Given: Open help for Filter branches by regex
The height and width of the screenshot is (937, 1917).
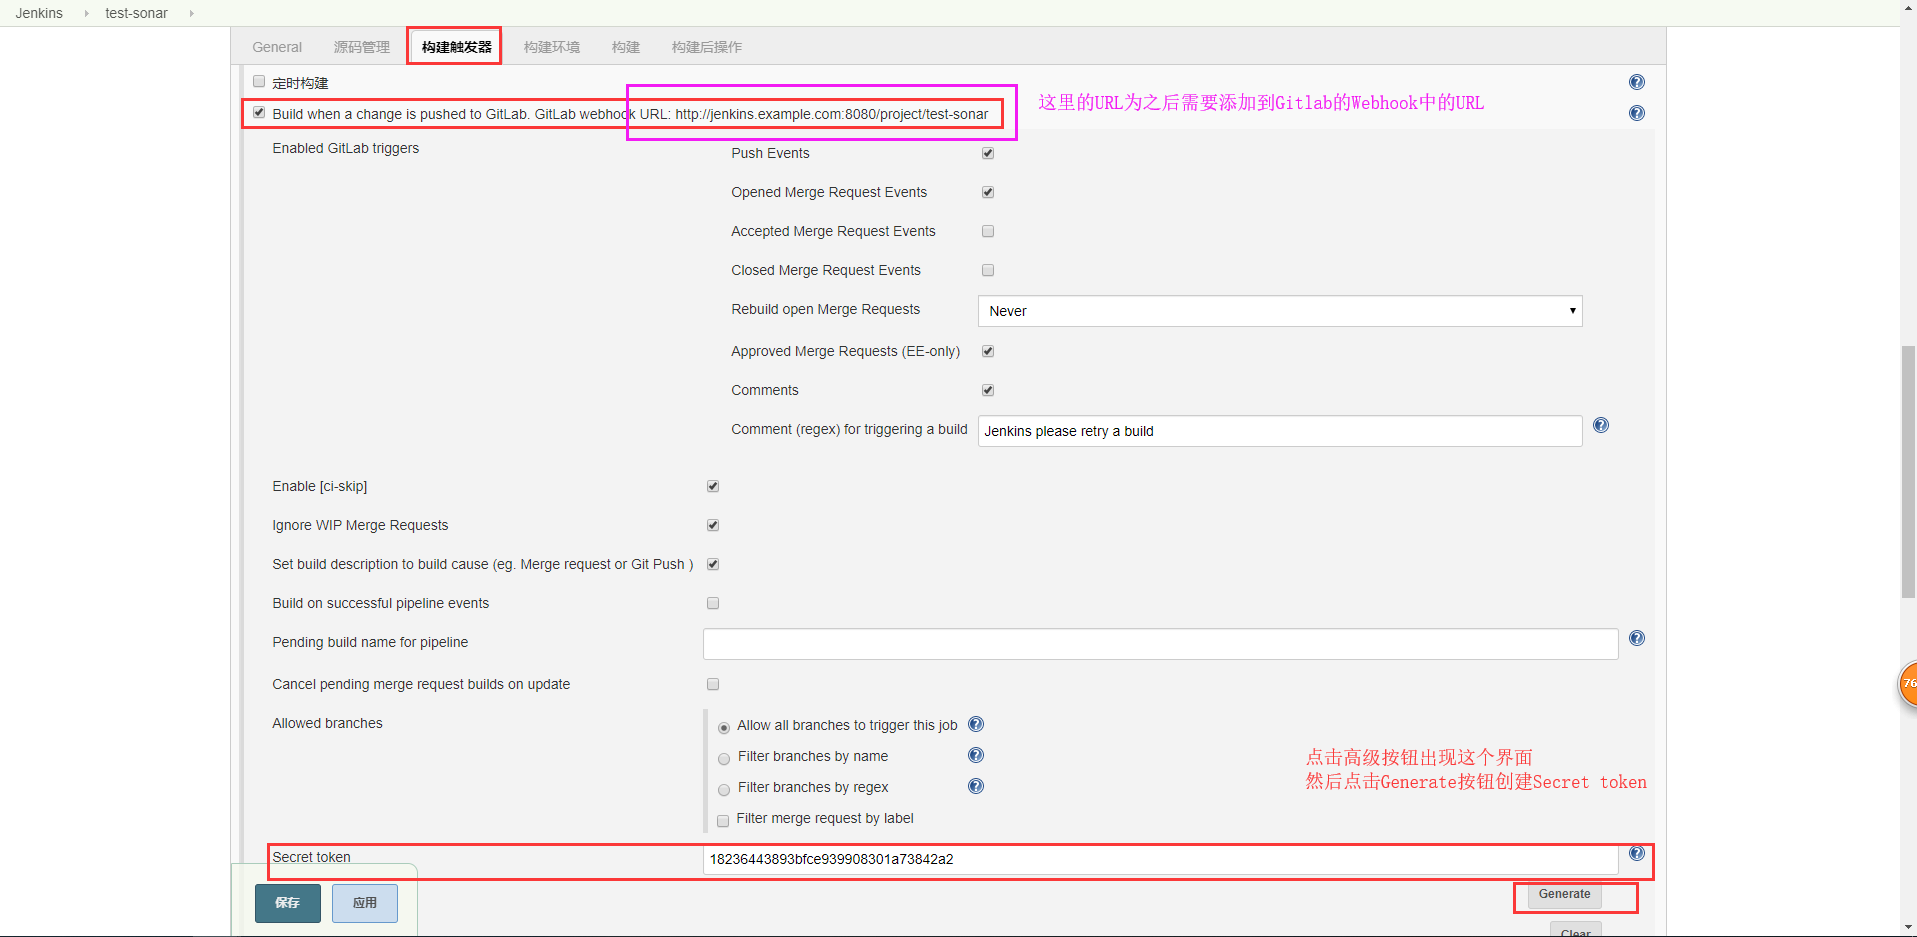Looking at the screenshot, I should coord(976,786).
